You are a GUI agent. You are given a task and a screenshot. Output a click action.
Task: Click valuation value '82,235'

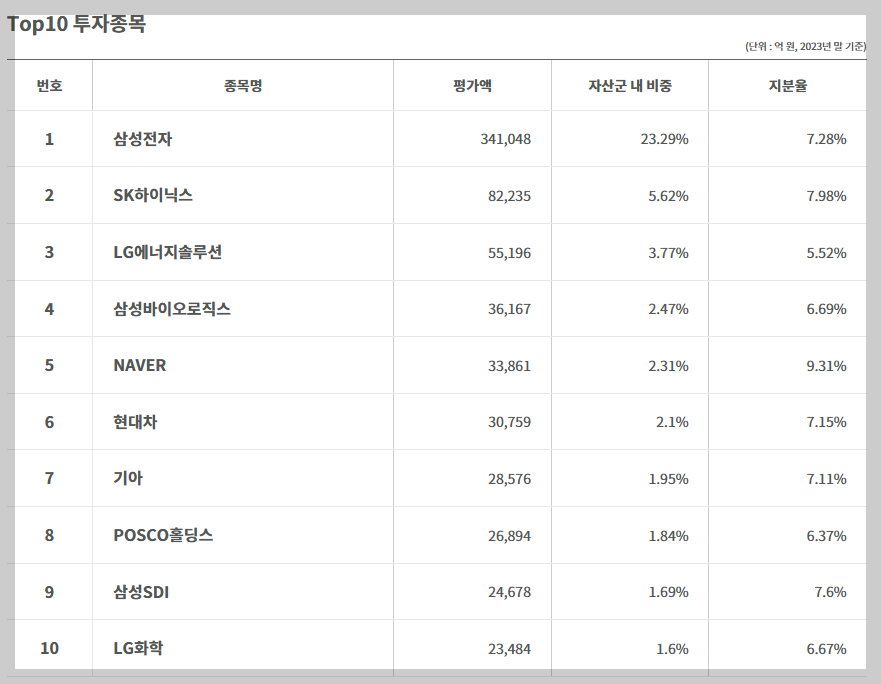click(509, 196)
